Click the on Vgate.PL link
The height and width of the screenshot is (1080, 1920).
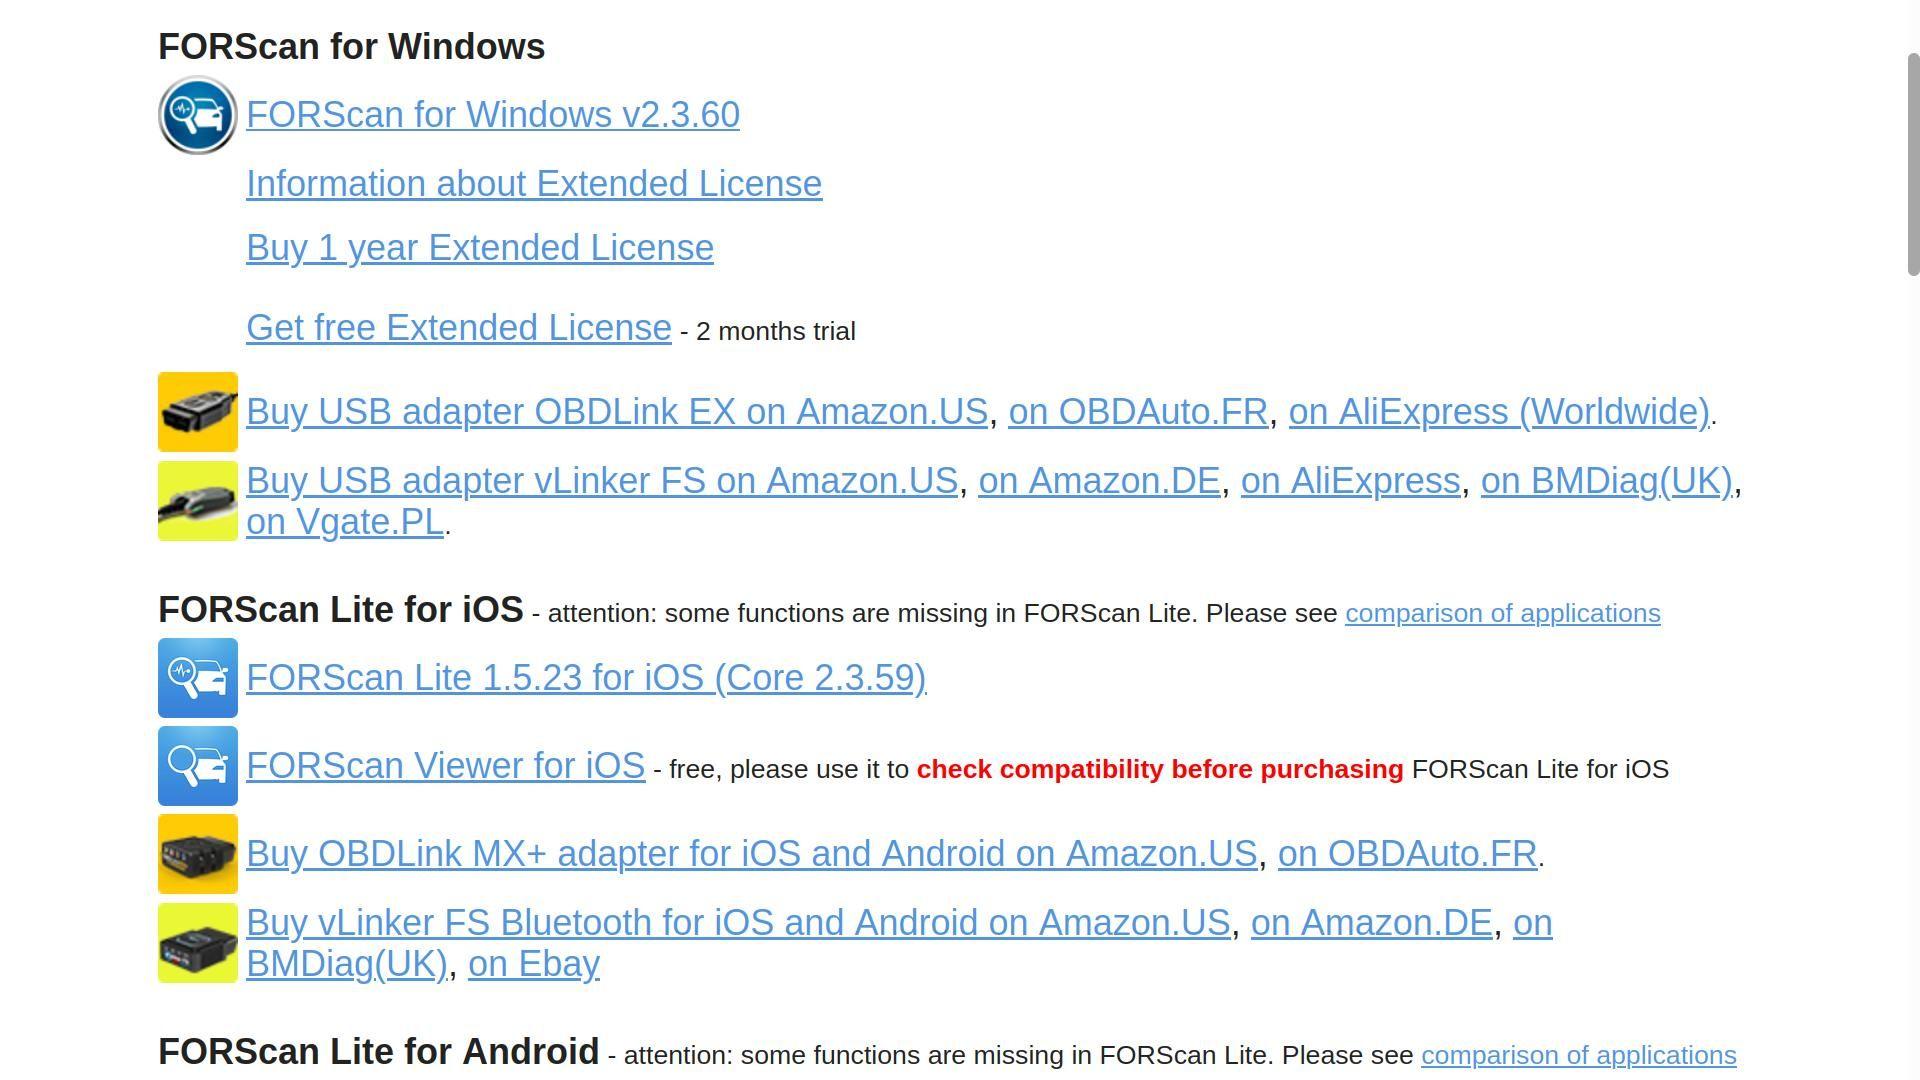click(345, 522)
